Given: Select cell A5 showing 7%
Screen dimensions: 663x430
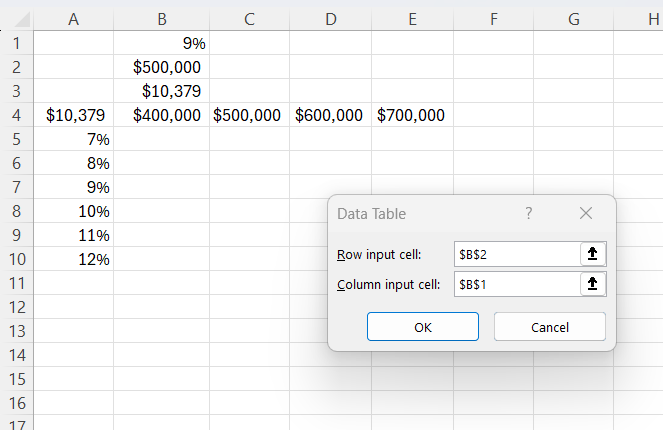Looking at the screenshot, I should pos(74,139).
